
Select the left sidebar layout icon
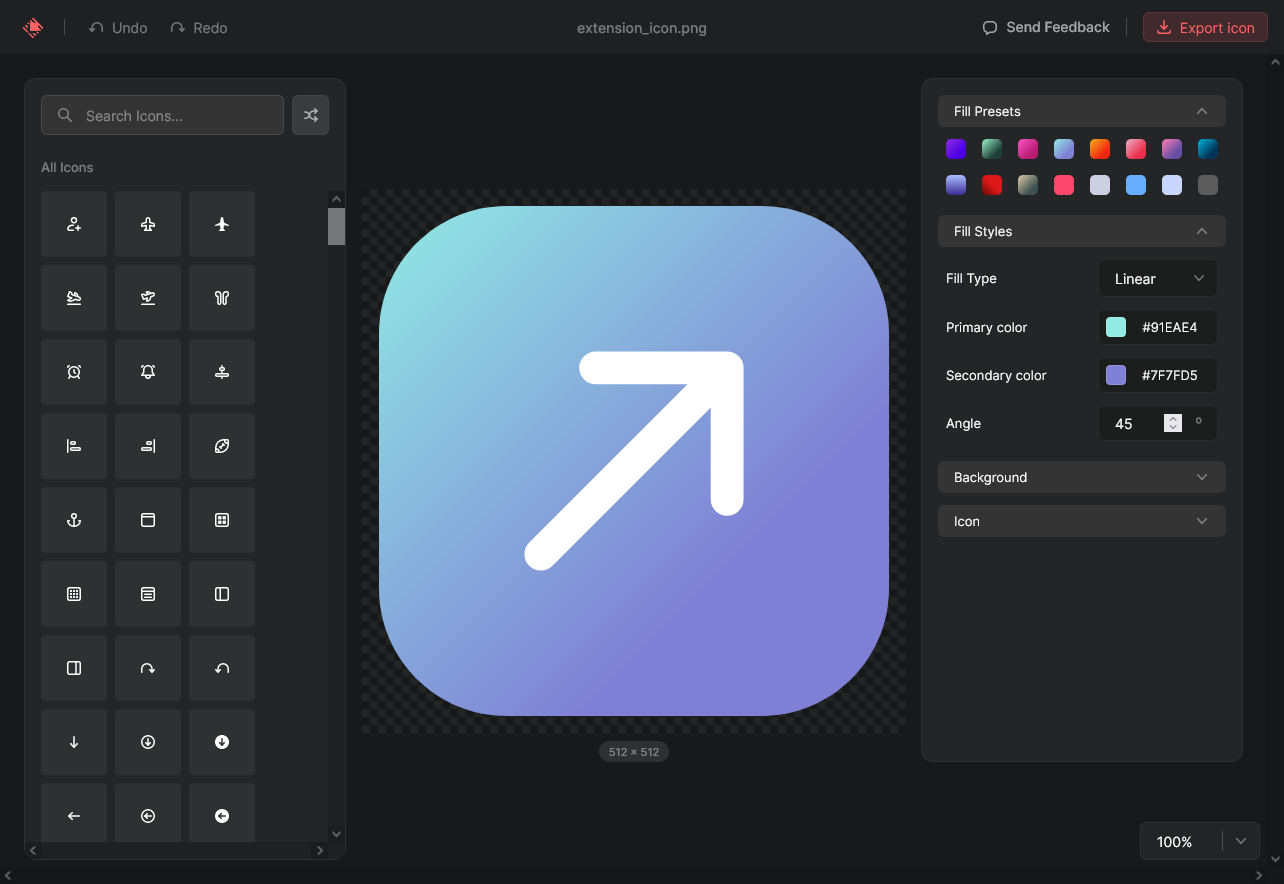(x=222, y=594)
